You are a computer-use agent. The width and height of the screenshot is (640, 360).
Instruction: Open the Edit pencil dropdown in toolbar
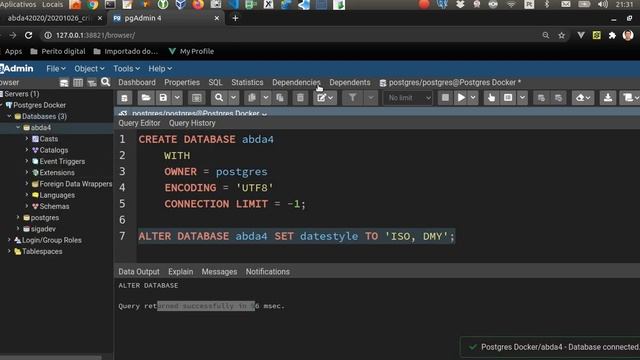point(325,98)
